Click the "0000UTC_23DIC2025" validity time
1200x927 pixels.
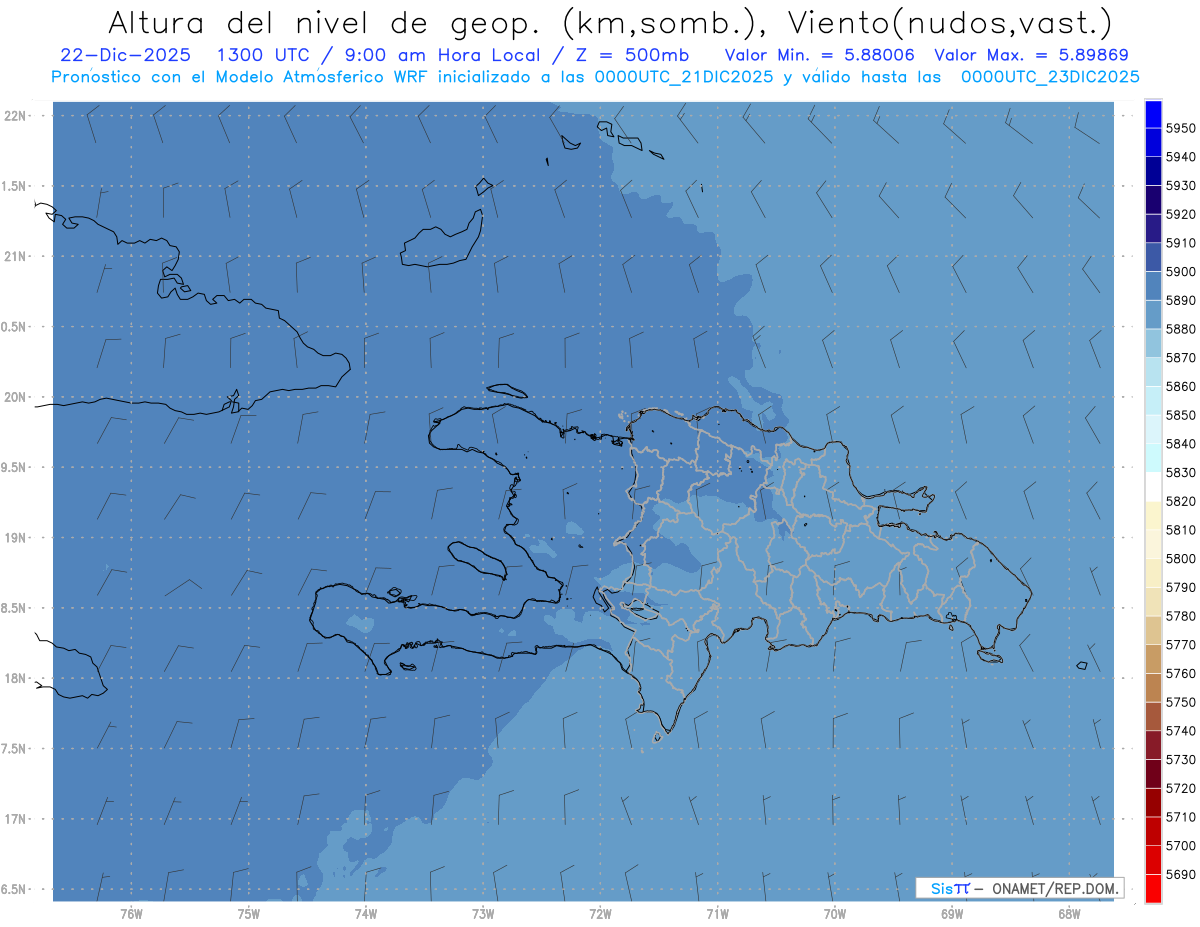pos(1049,77)
